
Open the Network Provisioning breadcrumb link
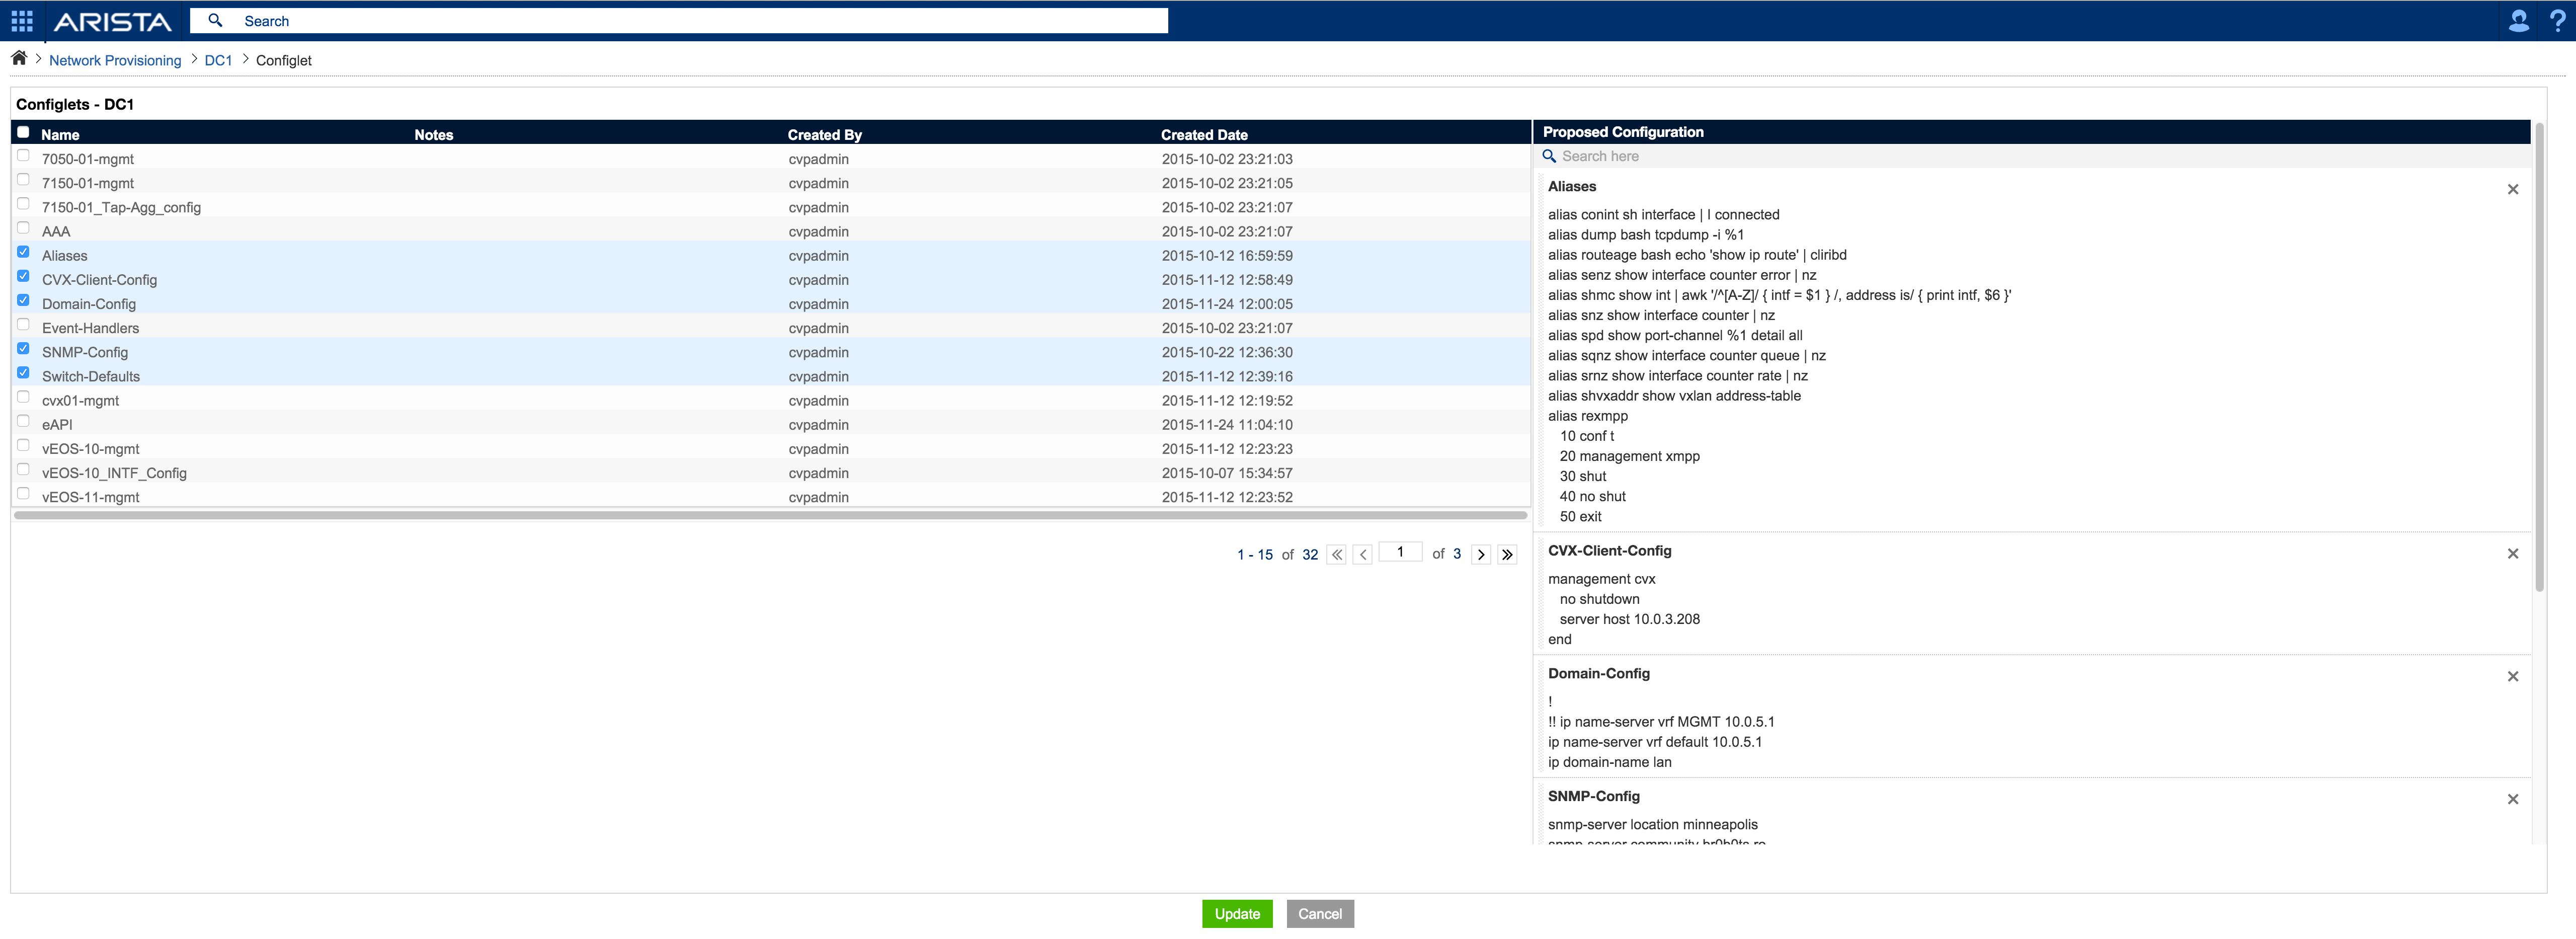(x=115, y=61)
